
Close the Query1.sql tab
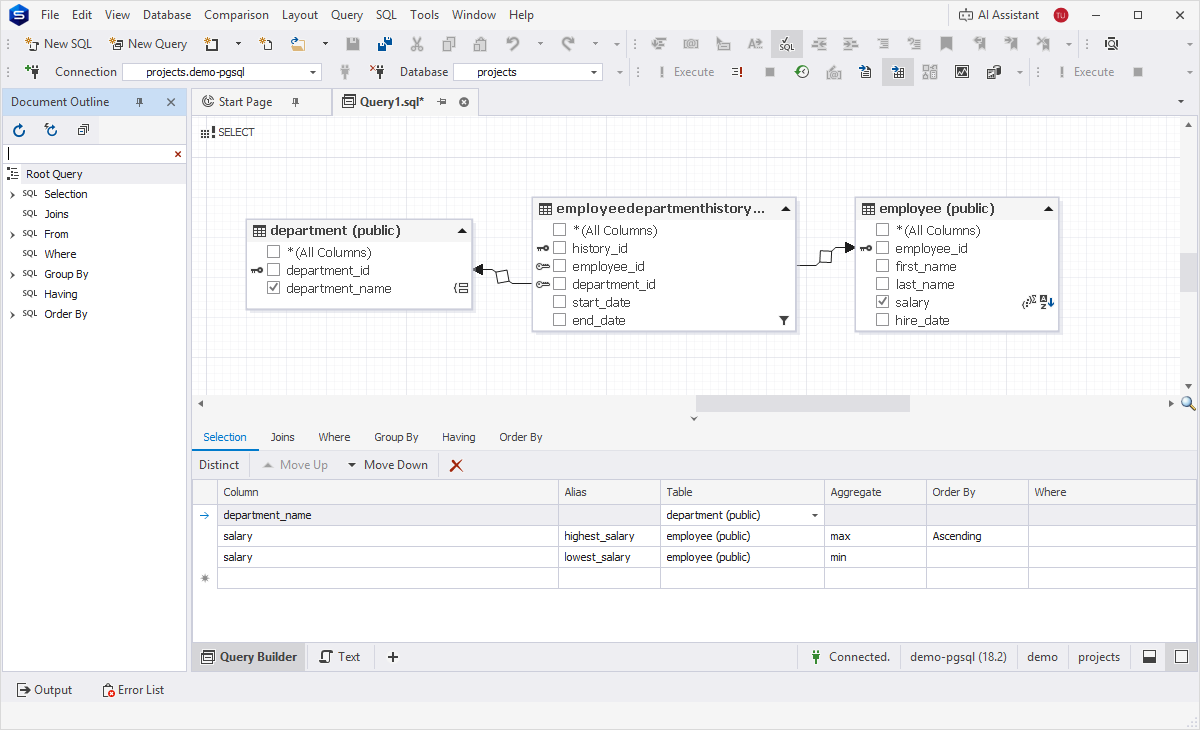click(x=464, y=102)
